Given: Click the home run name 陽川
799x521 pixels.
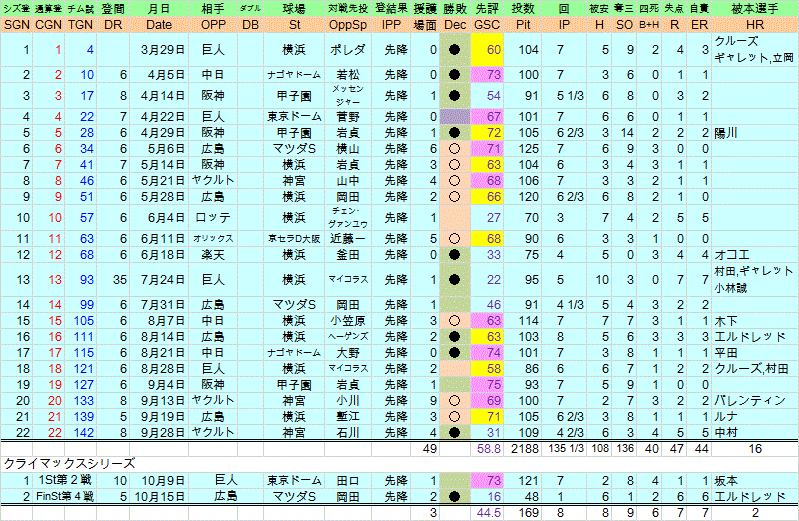Looking at the screenshot, I should point(726,133).
